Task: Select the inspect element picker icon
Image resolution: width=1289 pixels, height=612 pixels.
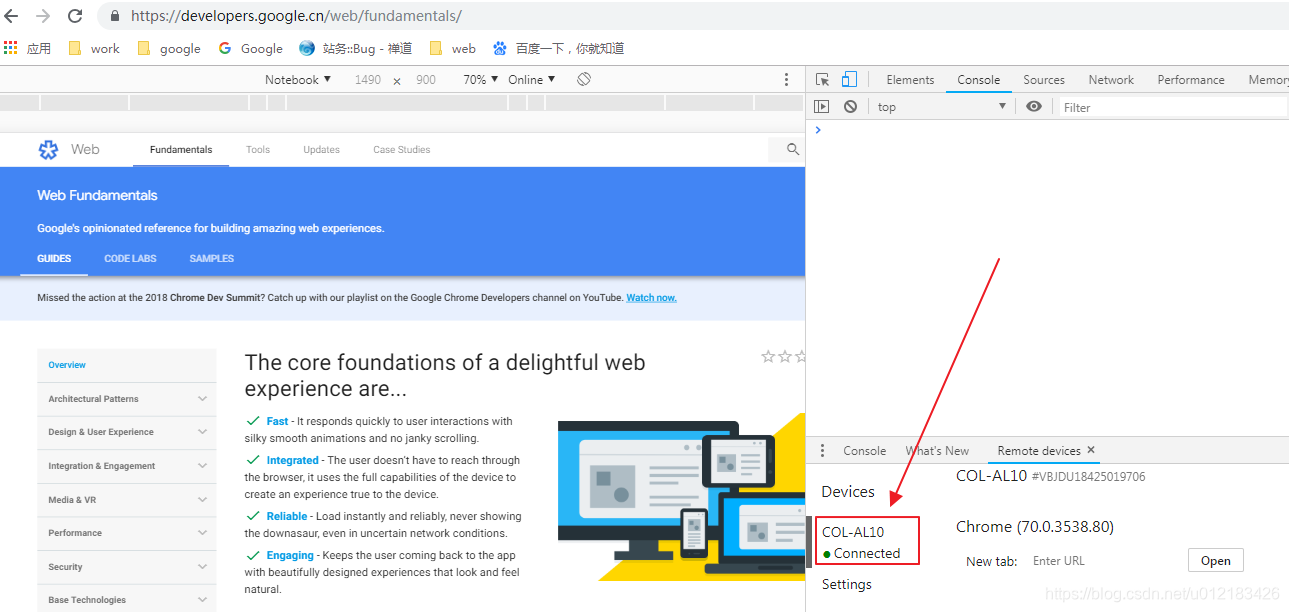Action: (x=822, y=80)
